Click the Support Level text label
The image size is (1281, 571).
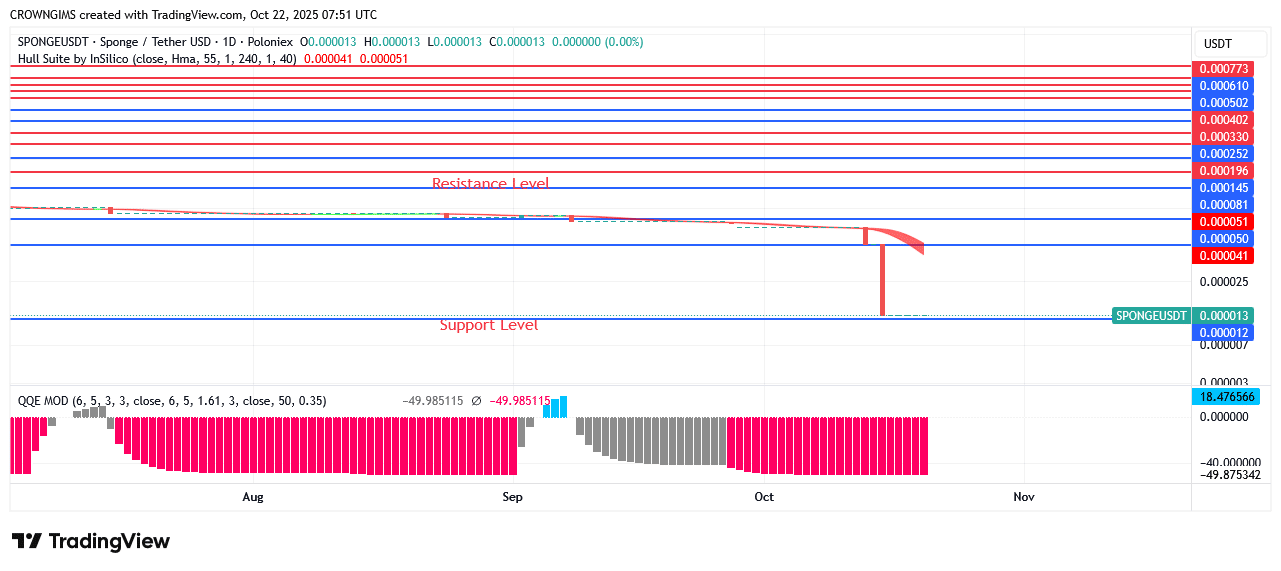tap(489, 325)
